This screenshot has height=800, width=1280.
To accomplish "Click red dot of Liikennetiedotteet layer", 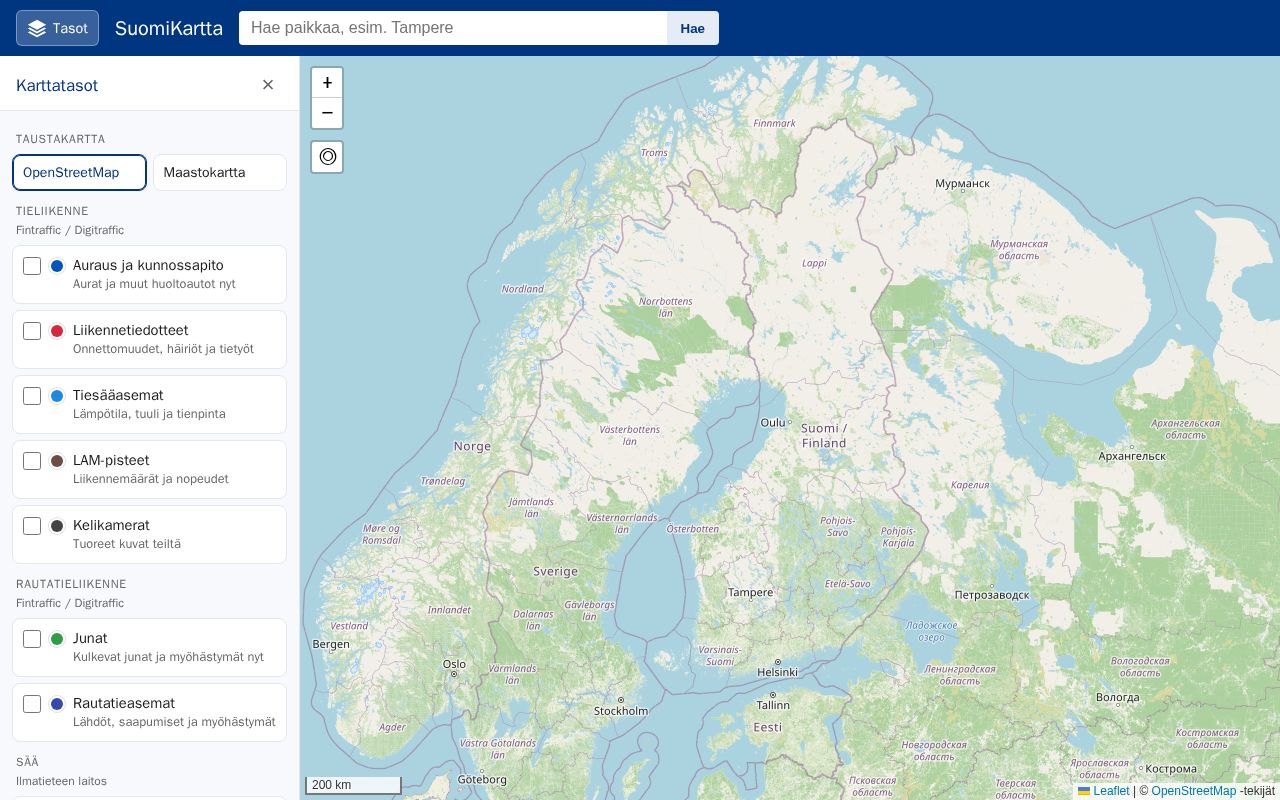I will click(x=57, y=331).
